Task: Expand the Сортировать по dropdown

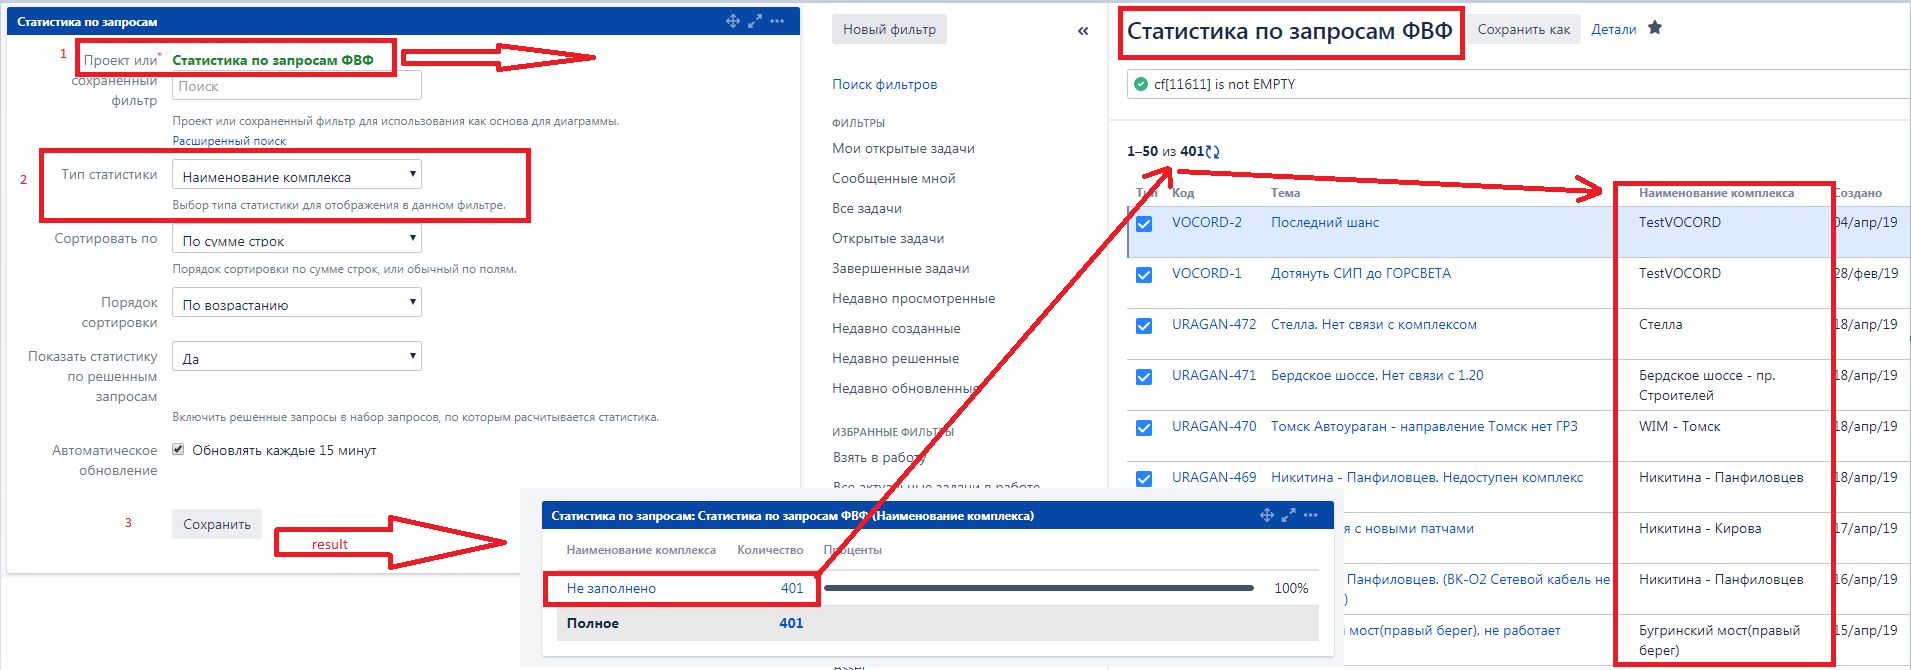Action: click(297, 239)
